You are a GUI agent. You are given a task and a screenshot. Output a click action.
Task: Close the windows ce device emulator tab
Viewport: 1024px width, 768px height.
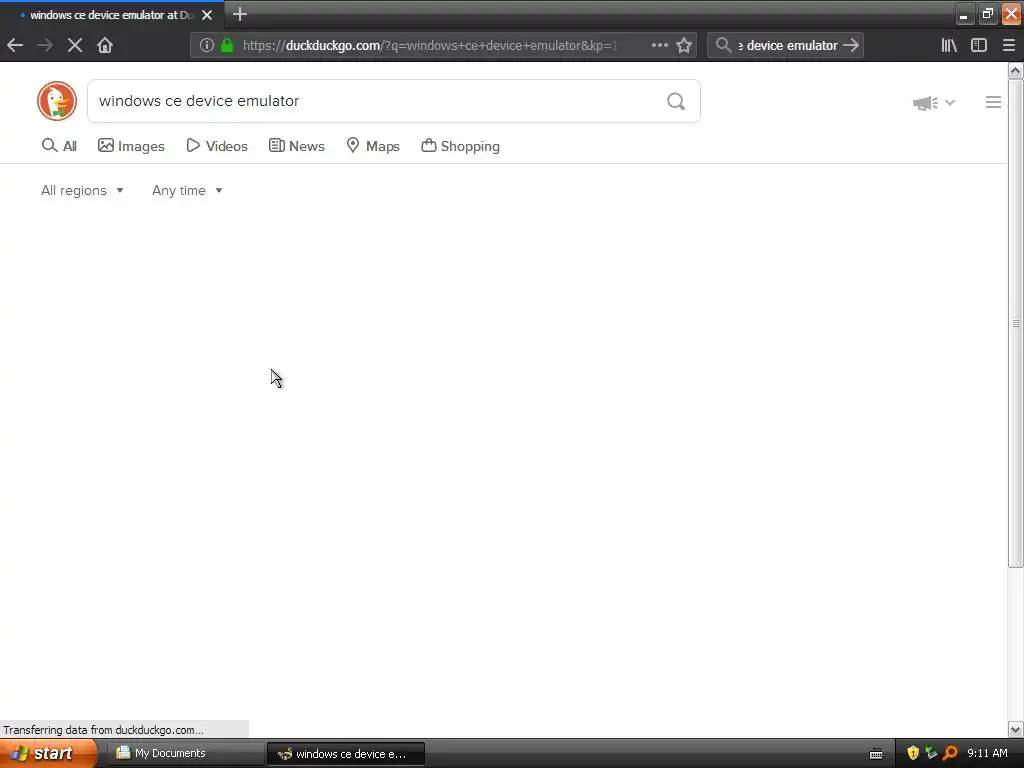coord(207,14)
